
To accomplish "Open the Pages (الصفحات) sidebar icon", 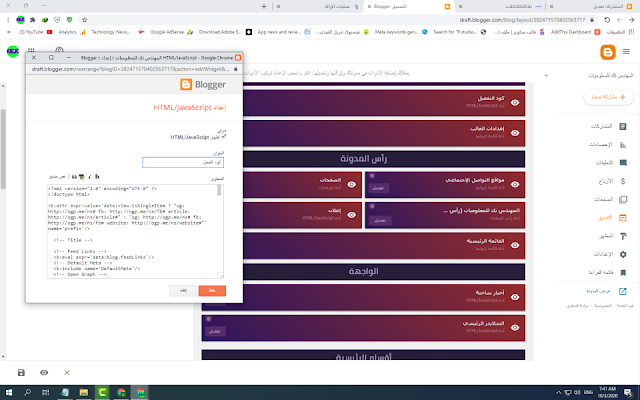I will 623,200.
